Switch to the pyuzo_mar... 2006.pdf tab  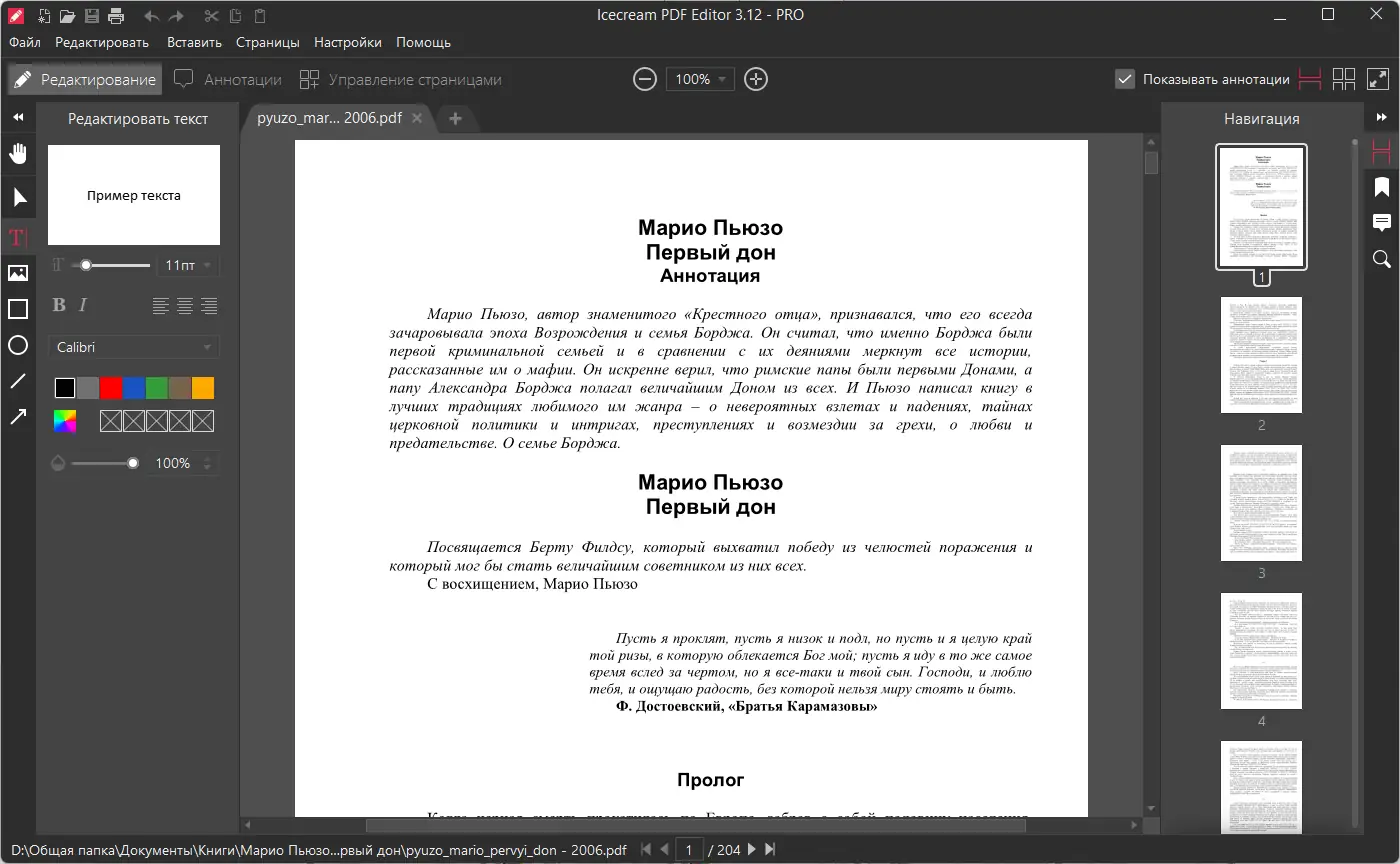pos(330,118)
